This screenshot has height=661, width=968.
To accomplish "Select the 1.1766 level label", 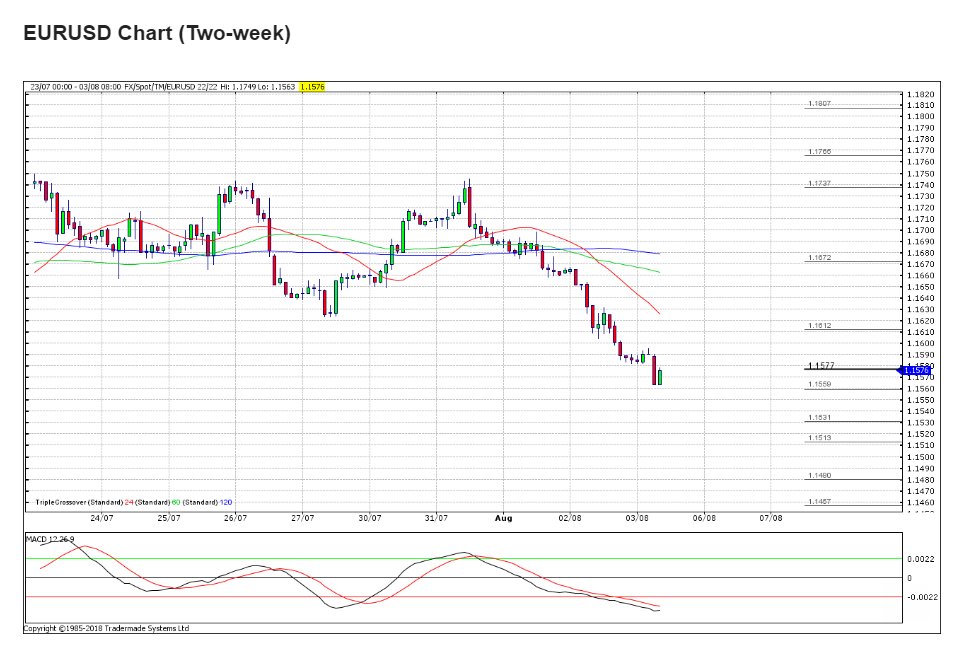I will (820, 151).
